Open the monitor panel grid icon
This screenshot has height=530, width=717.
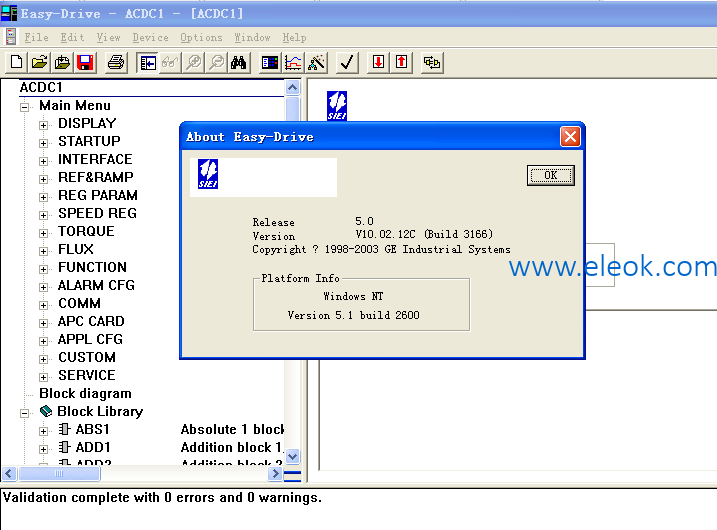[270, 62]
